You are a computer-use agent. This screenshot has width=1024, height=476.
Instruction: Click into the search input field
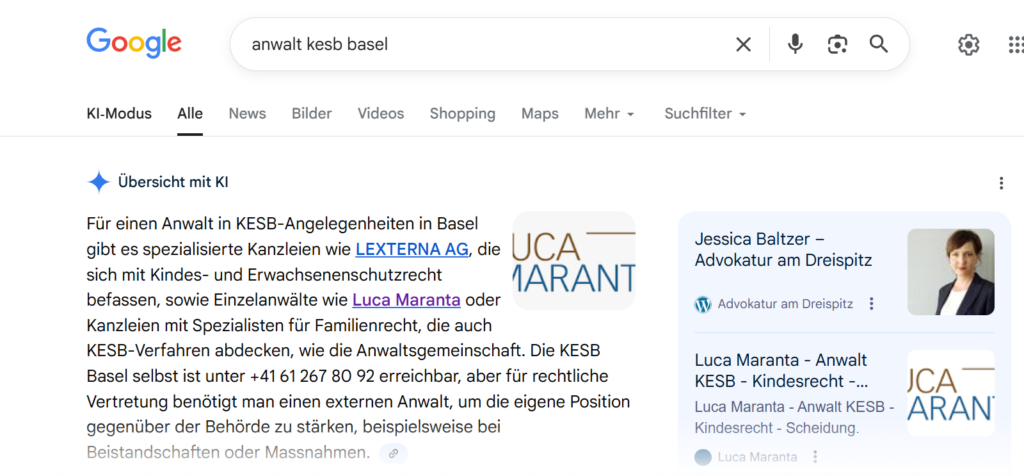[480, 44]
